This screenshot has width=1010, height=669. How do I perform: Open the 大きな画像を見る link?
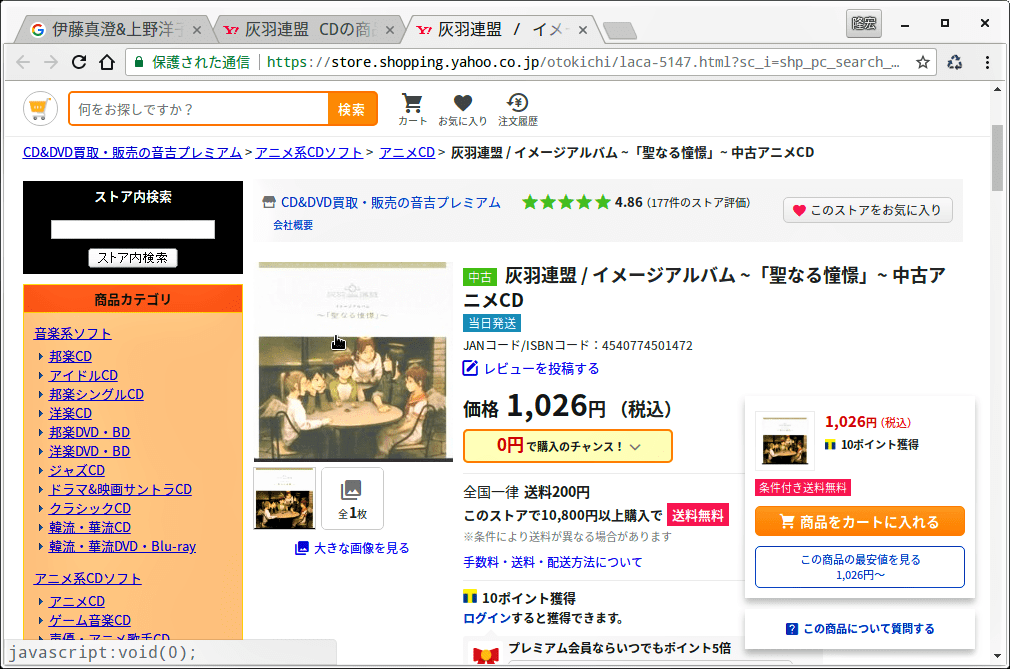pos(361,548)
